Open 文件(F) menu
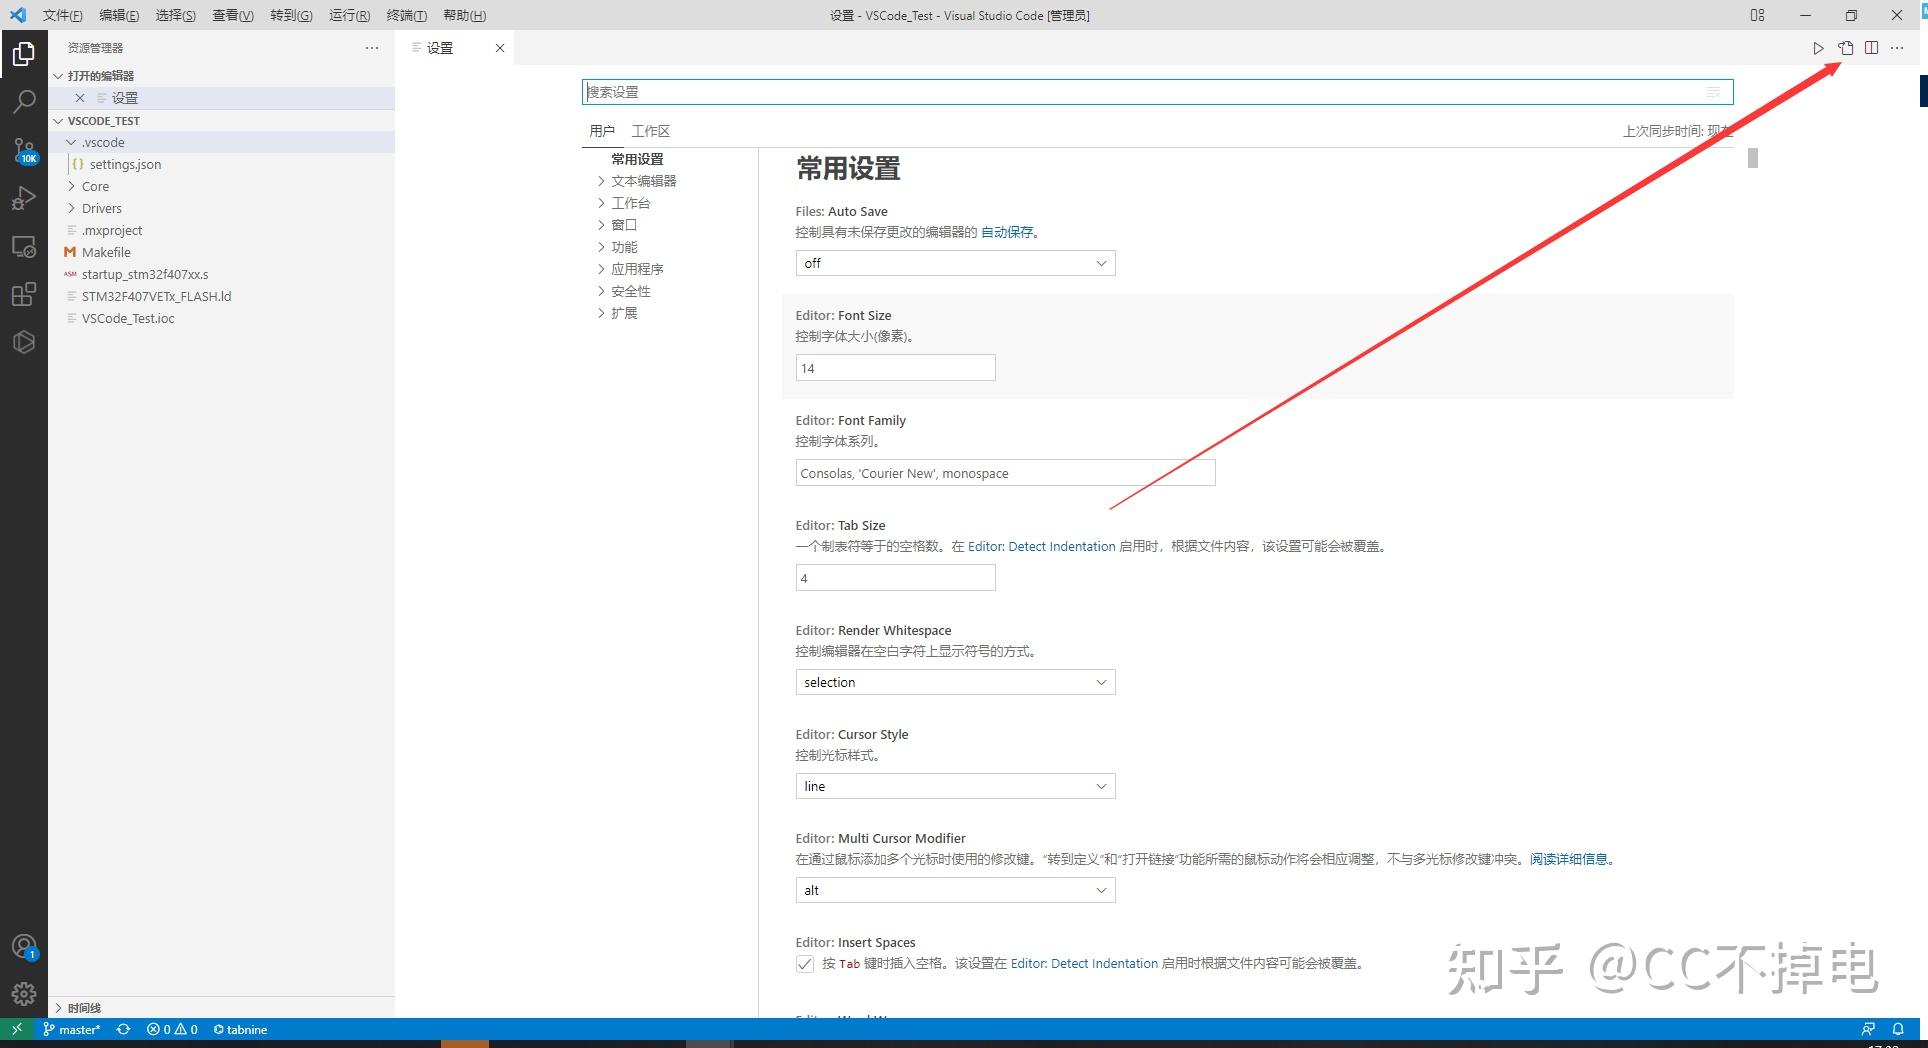The height and width of the screenshot is (1048, 1928). (x=62, y=15)
